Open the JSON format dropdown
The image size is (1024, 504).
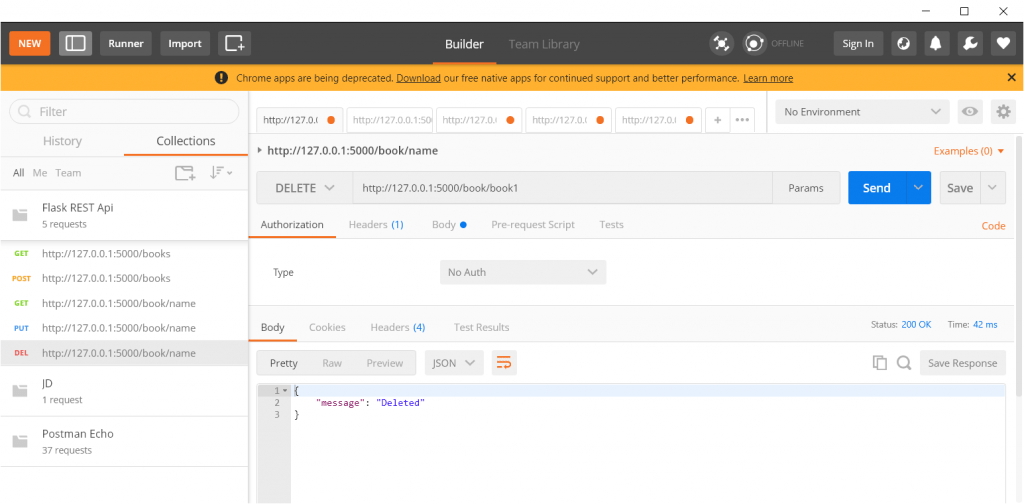[x=454, y=363]
